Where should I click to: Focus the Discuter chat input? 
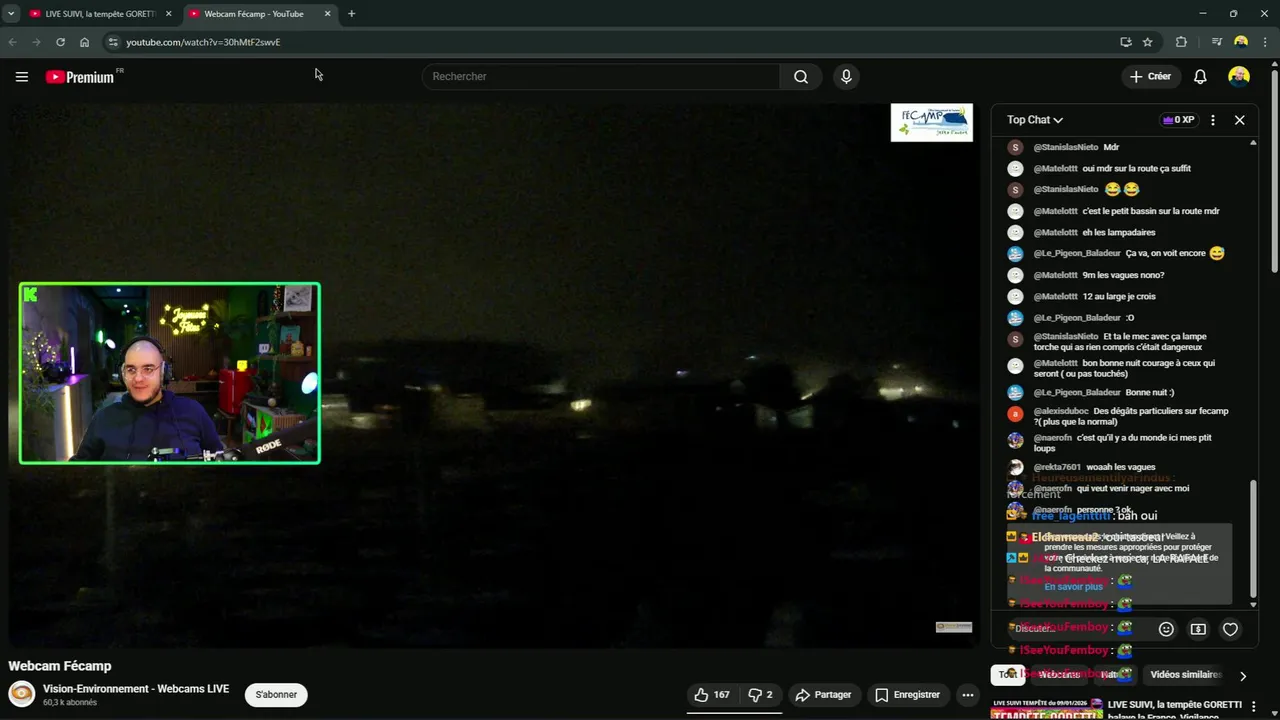pyautogui.click(x=1078, y=629)
